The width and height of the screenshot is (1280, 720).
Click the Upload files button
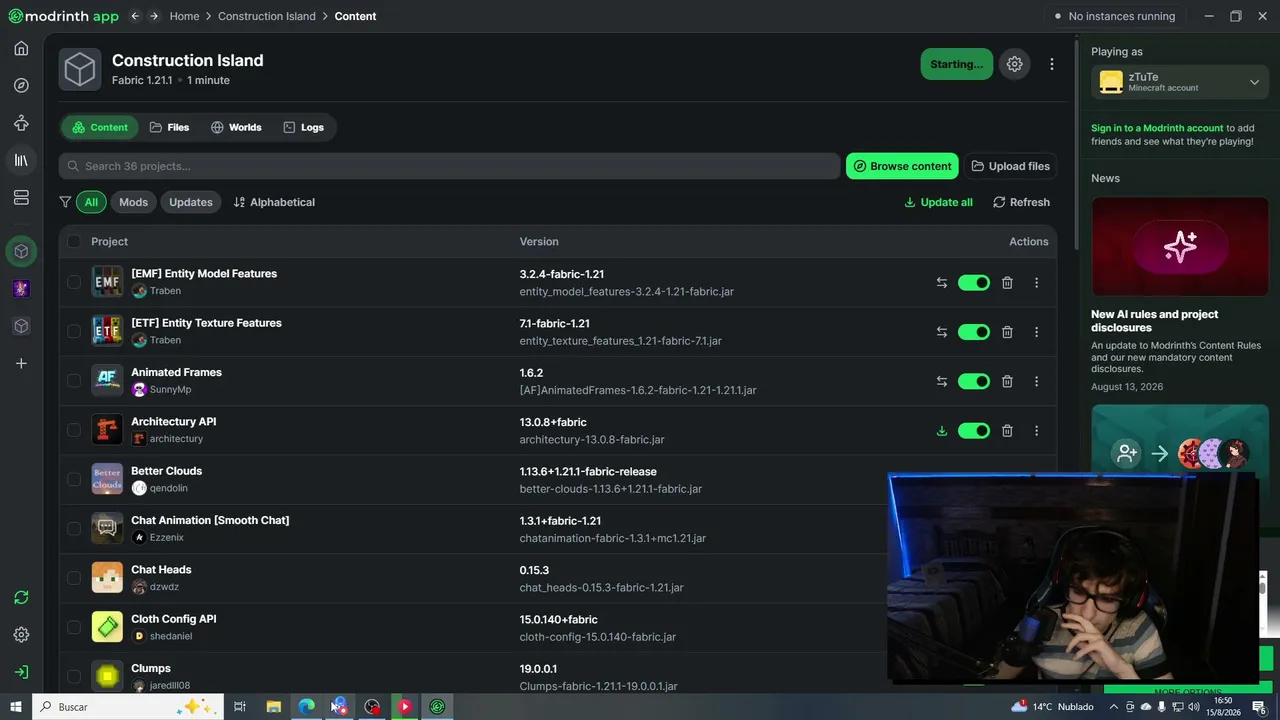[1010, 166]
